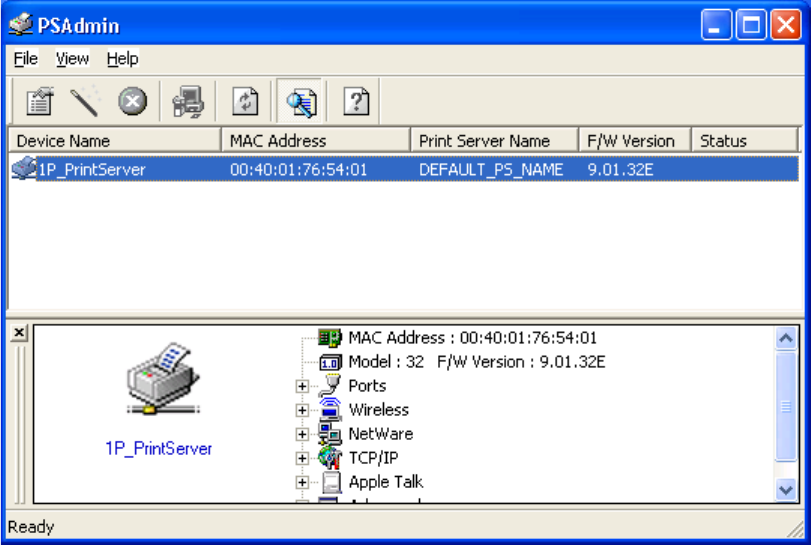Open the View menu

72,58
